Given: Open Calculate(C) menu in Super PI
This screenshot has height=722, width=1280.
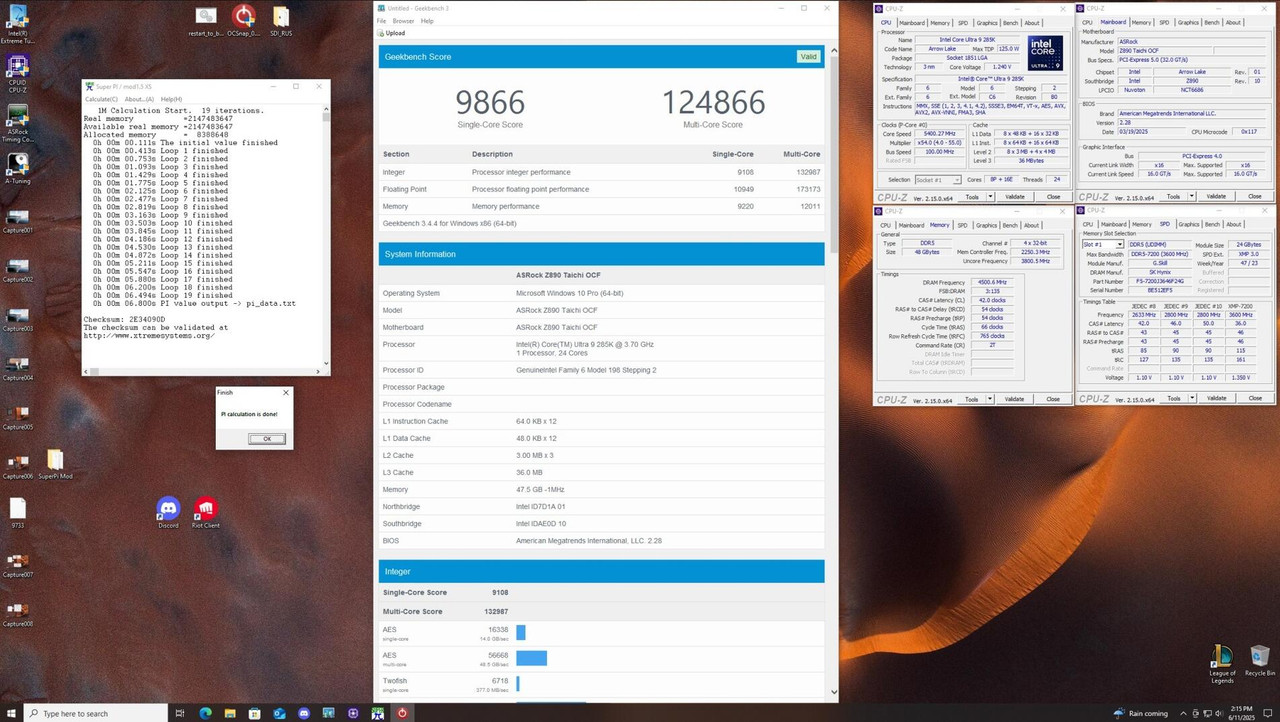Looking at the screenshot, I should [x=101, y=99].
